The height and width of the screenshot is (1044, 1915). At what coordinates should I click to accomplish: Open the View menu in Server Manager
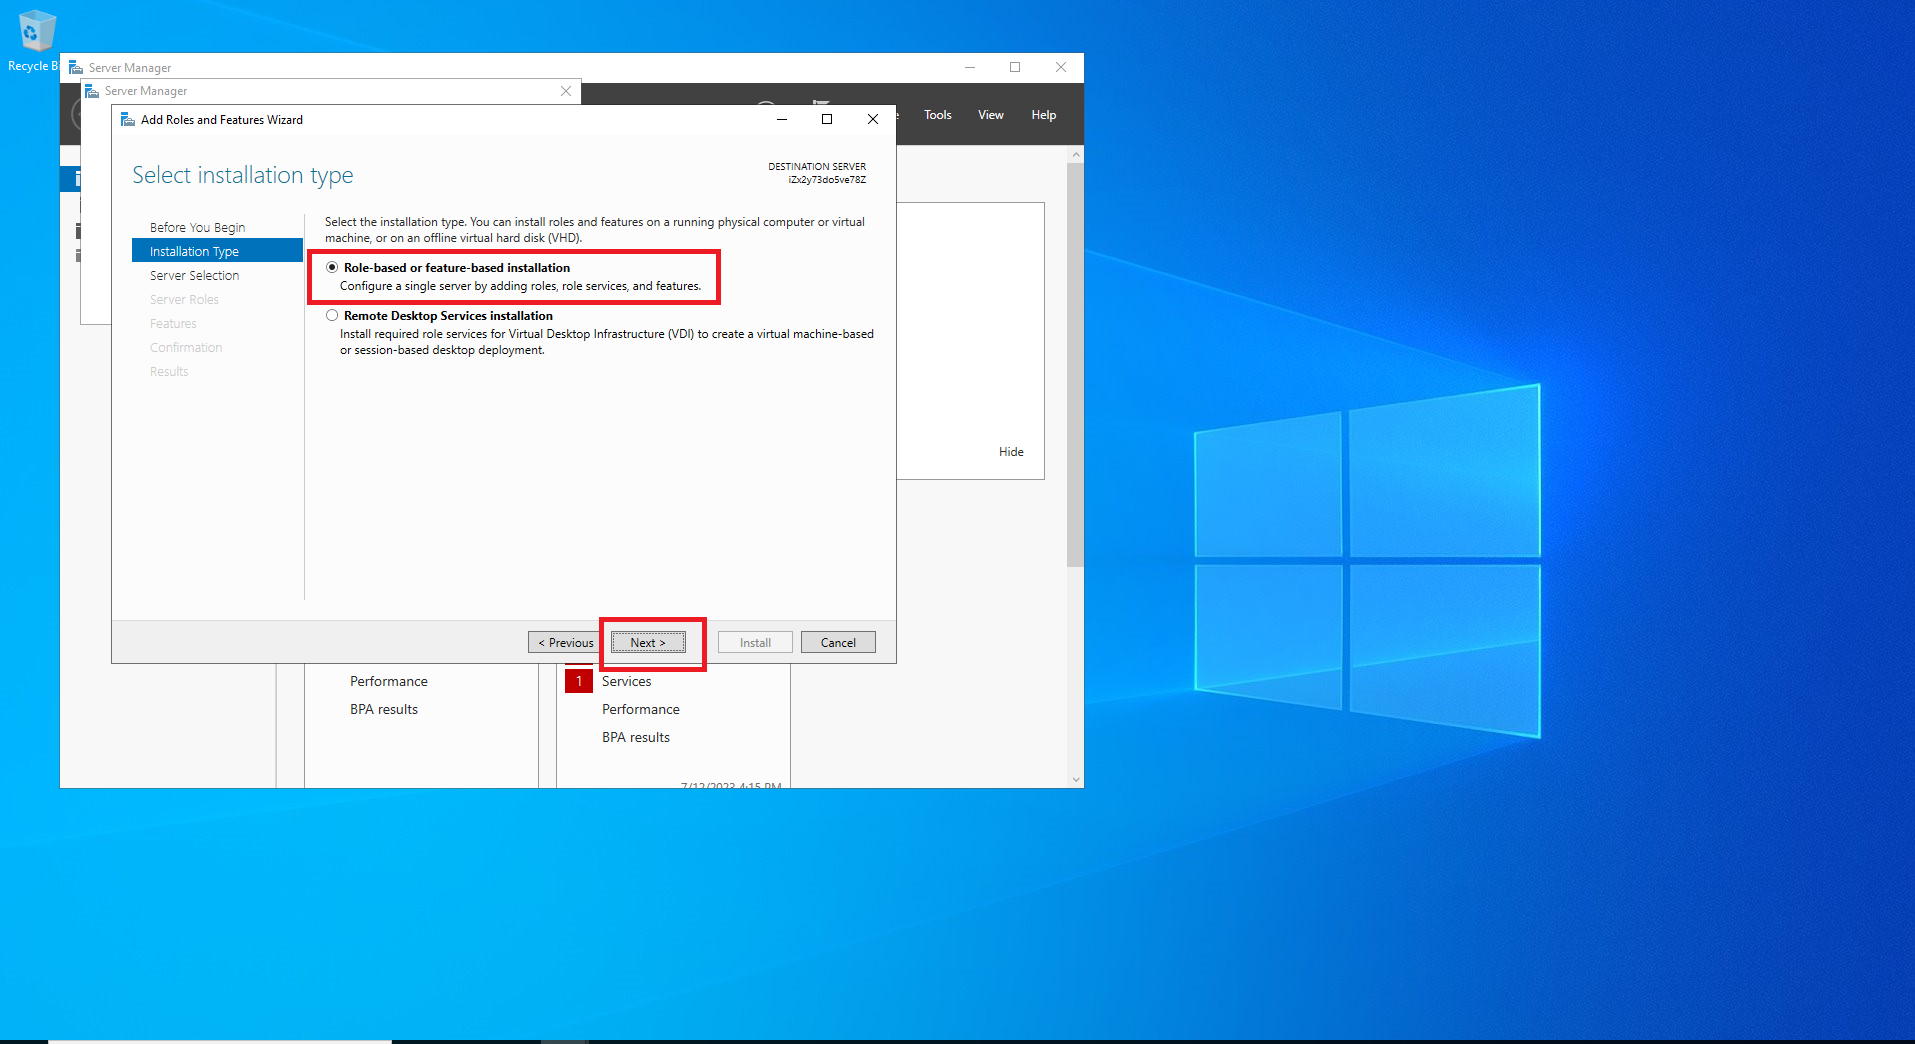click(x=991, y=115)
